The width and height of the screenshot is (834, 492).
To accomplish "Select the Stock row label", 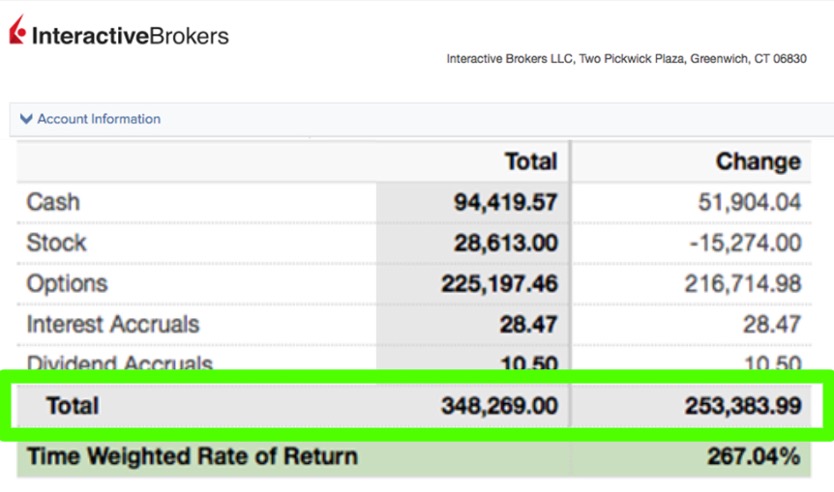I will click(x=56, y=243).
